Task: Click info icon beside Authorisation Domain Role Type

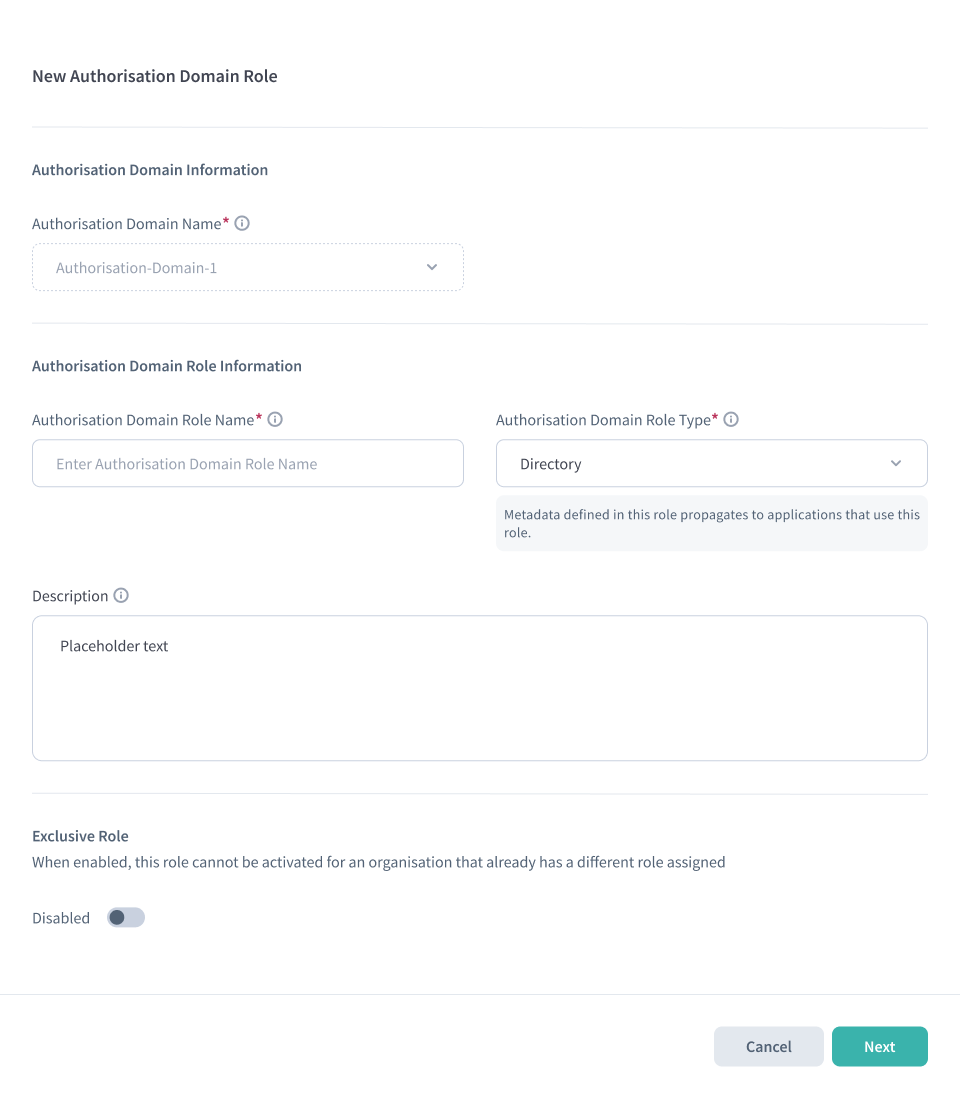Action: 731,419
